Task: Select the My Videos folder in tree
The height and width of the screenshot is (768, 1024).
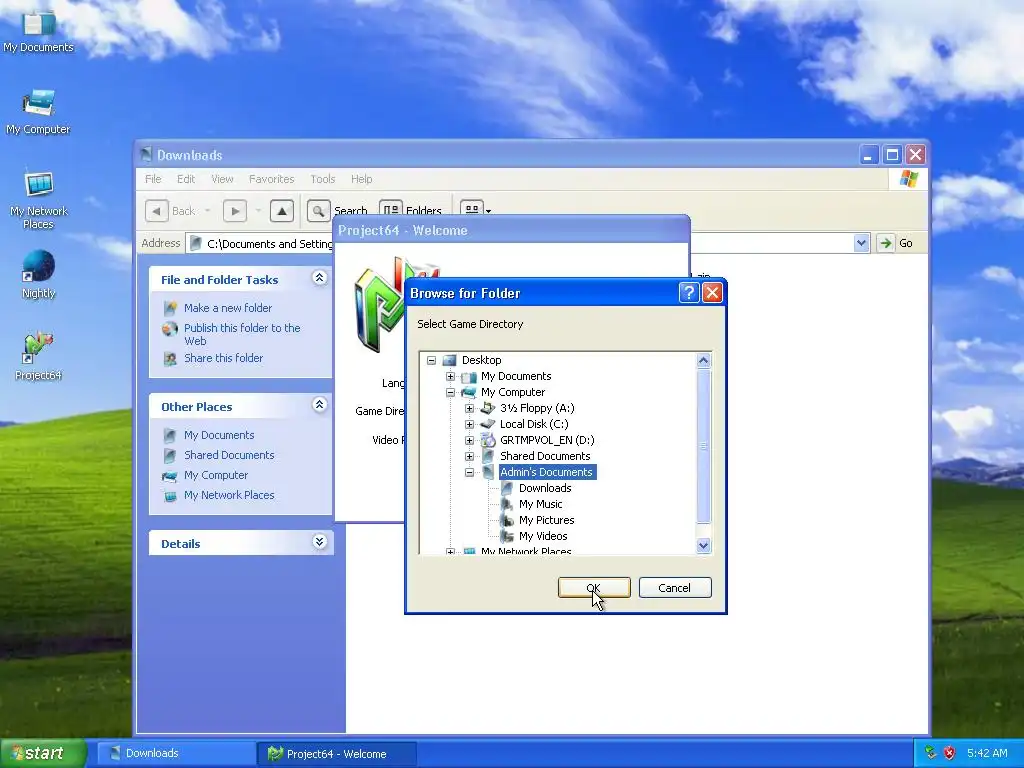Action: point(543,536)
